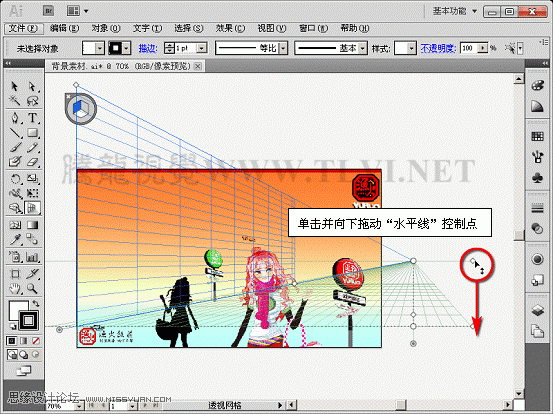Screen dimensions: 553x414
Task: Click the Stroke color swatch in toolbox
Action: click(x=29, y=320)
